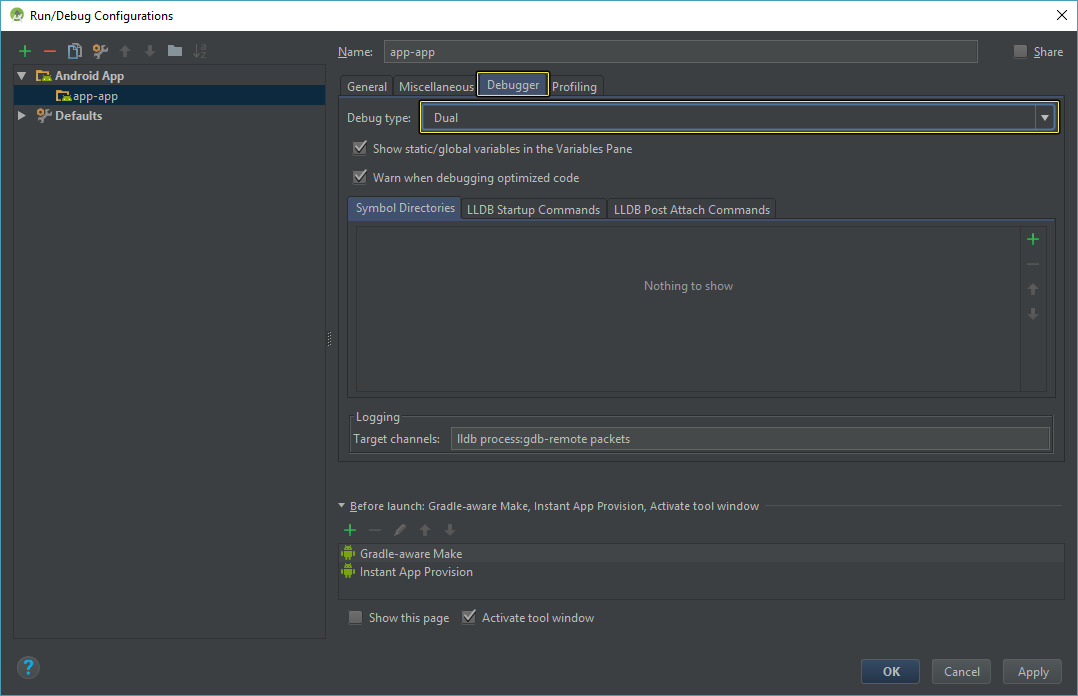Switch to the LLDB Startup Commands tab

pos(533,209)
